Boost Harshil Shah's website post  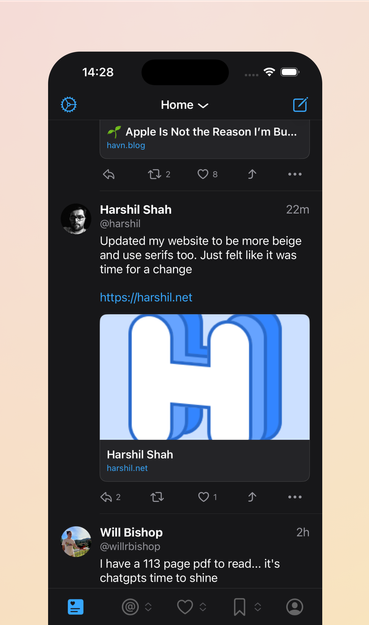pyautogui.click(x=157, y=497)
